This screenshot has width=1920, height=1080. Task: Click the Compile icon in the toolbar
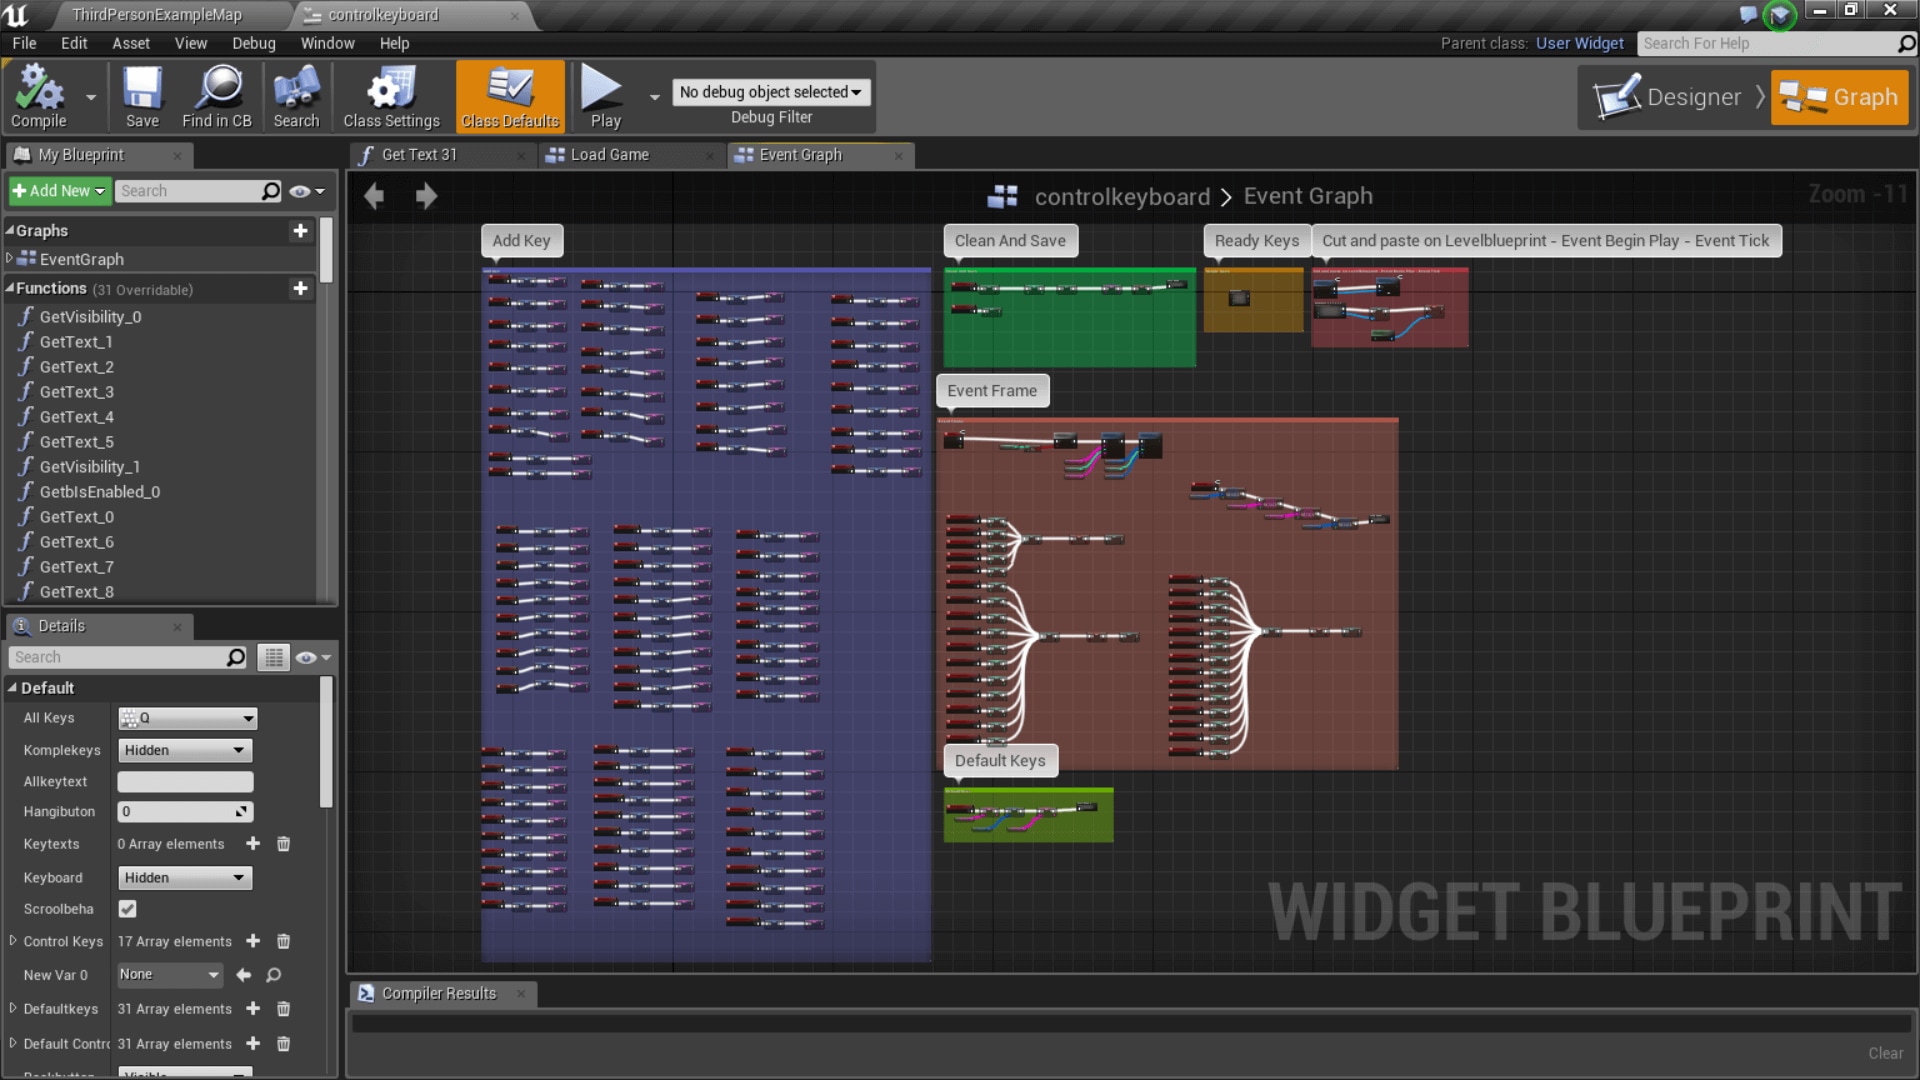39,95
